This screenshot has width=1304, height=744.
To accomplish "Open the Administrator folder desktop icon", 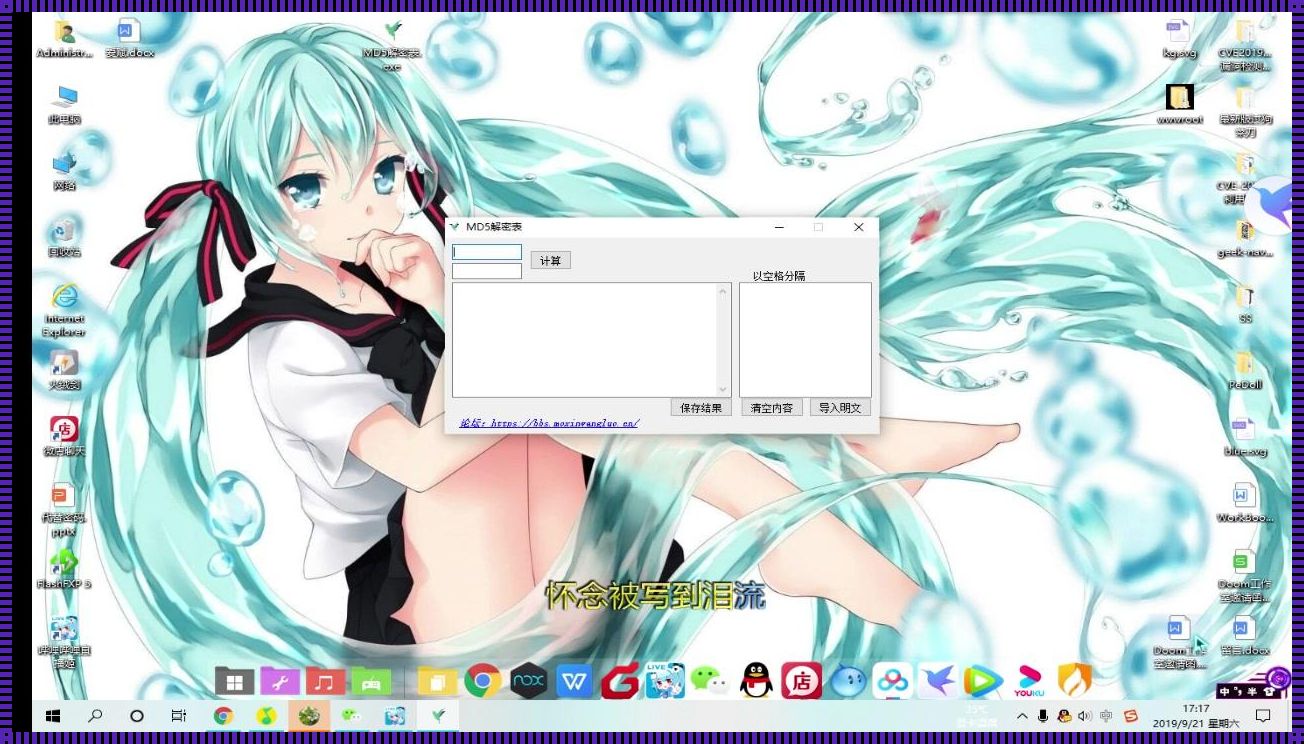I will (64, 40).
